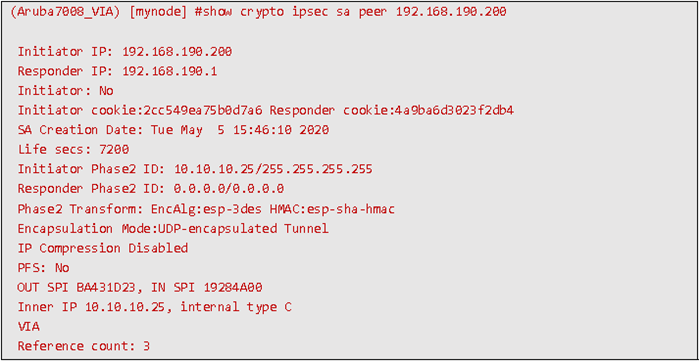Click the Initiator cookie 2cc549ea75b0d7a6 value
The height and width of the screenshot is (363, 700).
coord(203,110)
